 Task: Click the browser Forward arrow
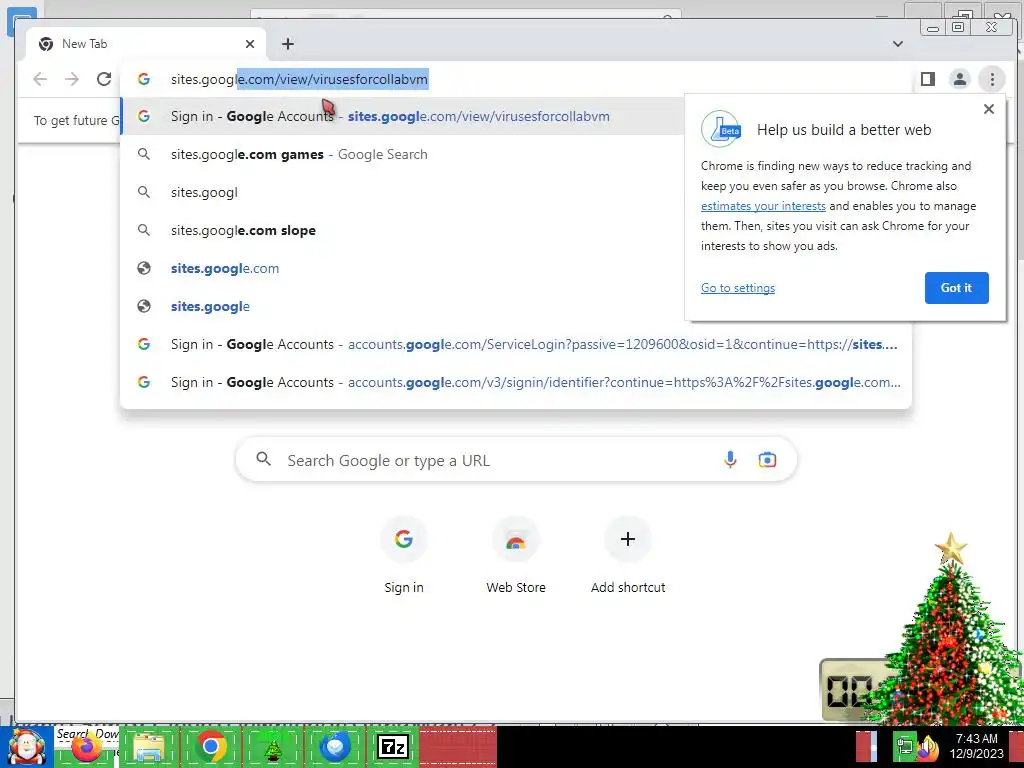[72, 79]
